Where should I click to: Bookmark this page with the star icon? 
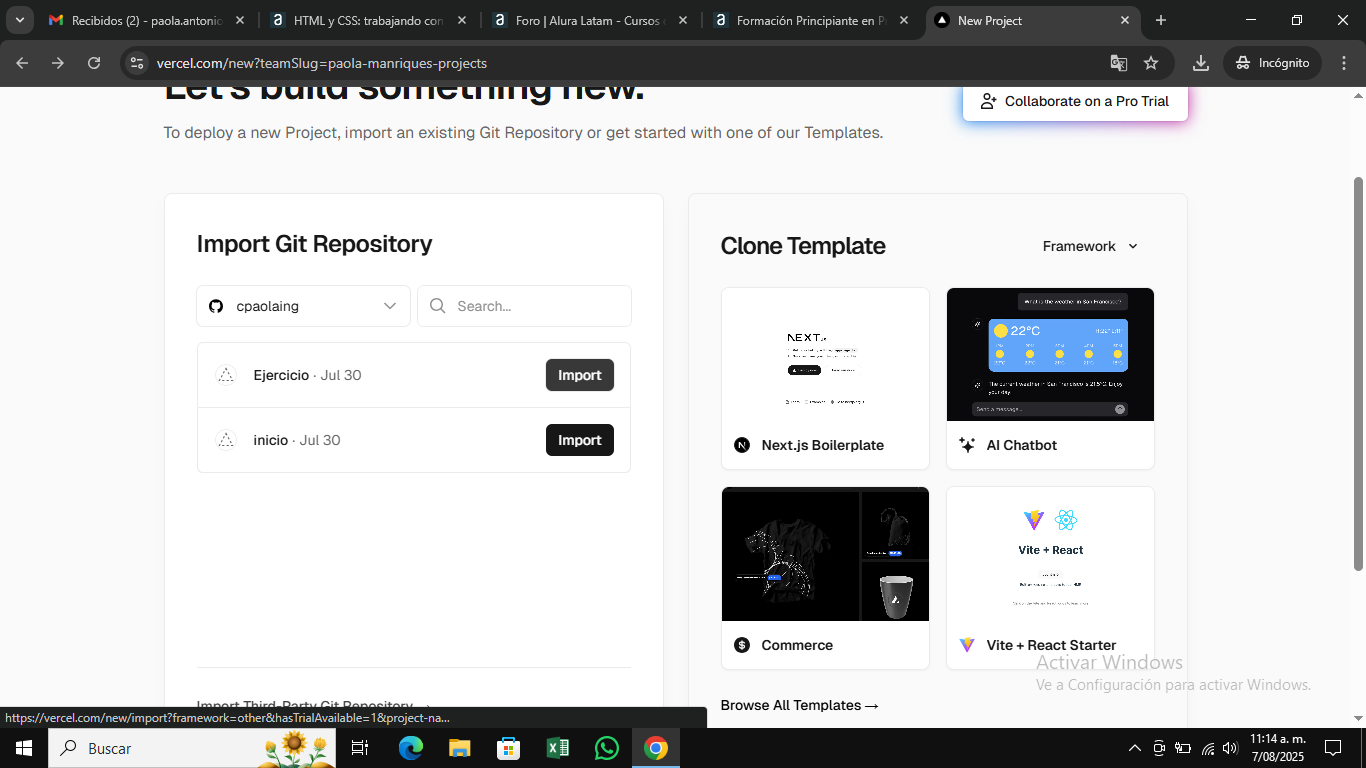1151,63
